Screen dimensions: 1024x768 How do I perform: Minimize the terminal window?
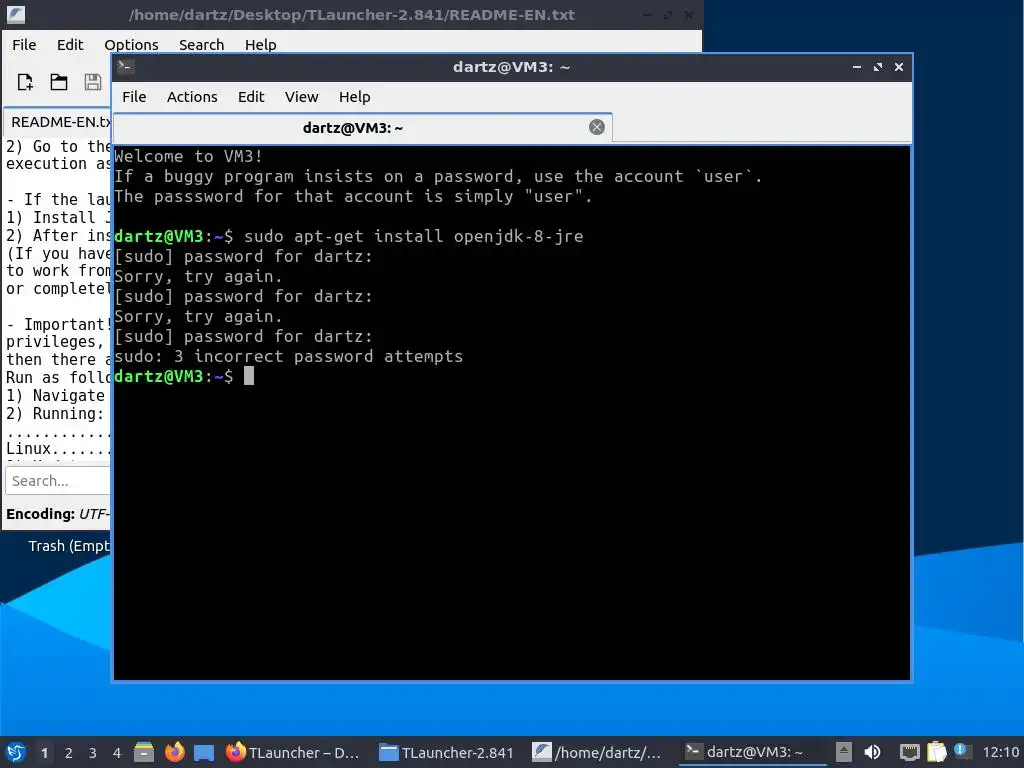(857, 67)
